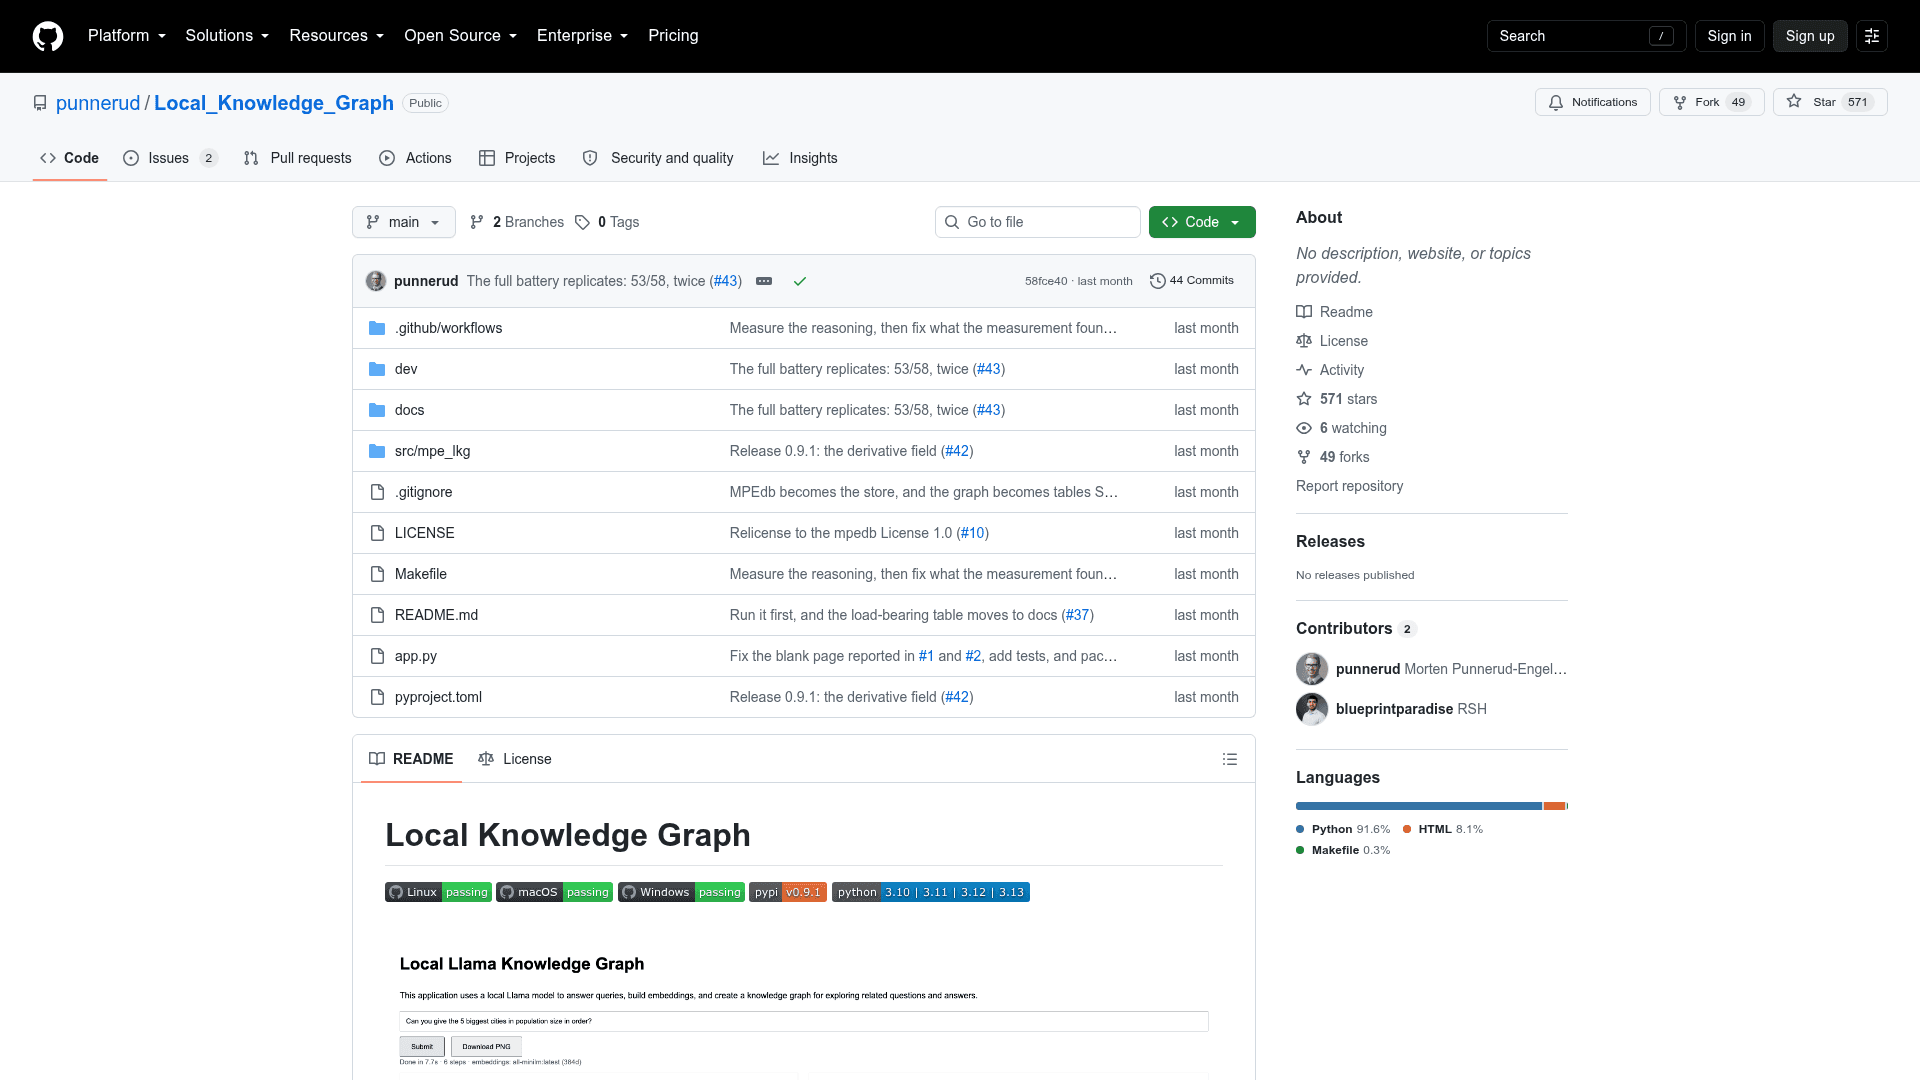View the green check status of latest commit
This screenshot has width=1920, height=1080.
[800, 281]
